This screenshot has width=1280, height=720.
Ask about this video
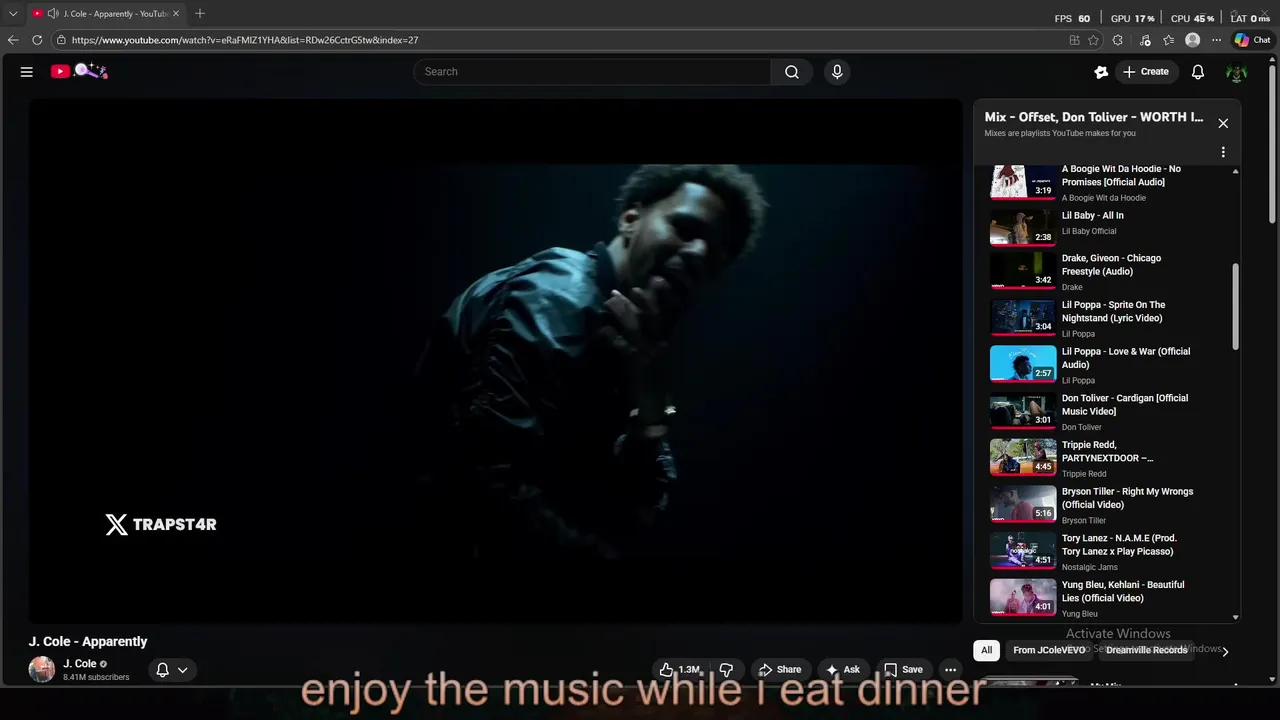click(x=842, y=670)
